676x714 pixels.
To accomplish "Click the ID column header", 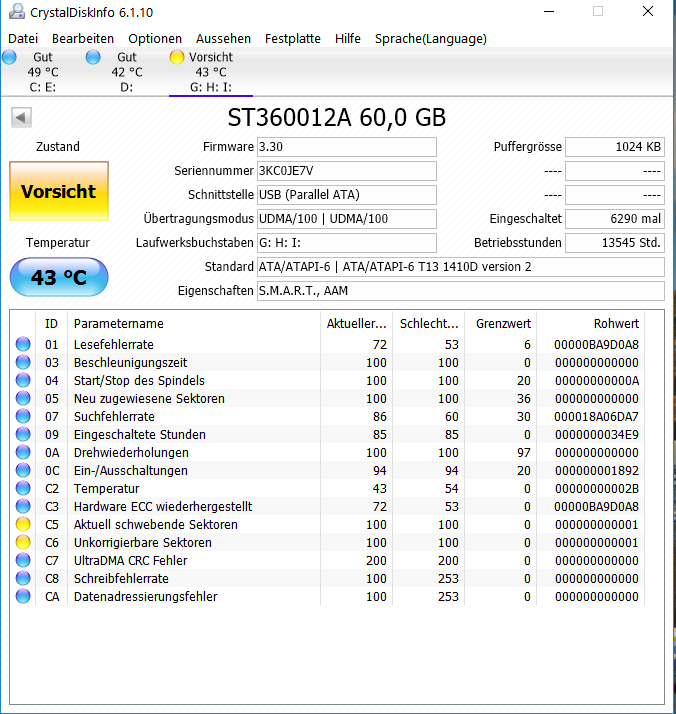I will tap(51, 324).
